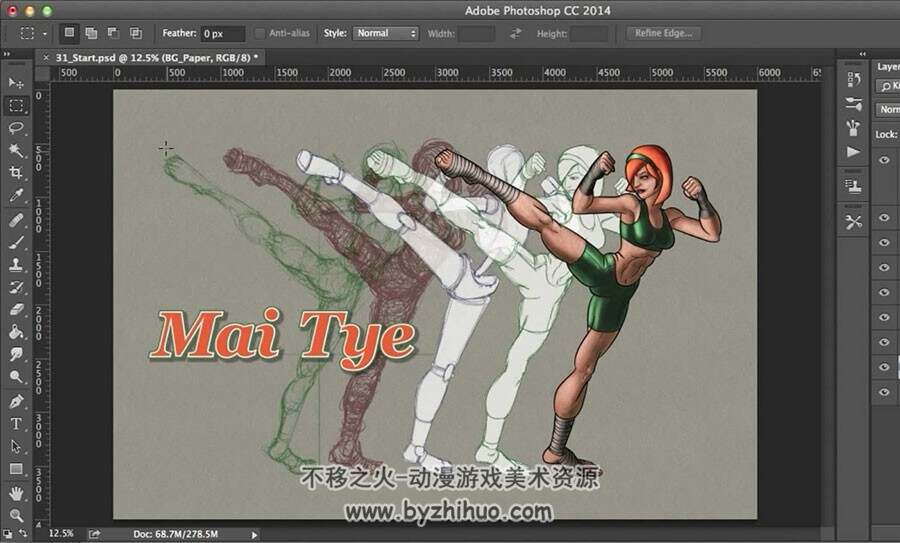Open the Style dropdown set to Normal

point(386,33)
